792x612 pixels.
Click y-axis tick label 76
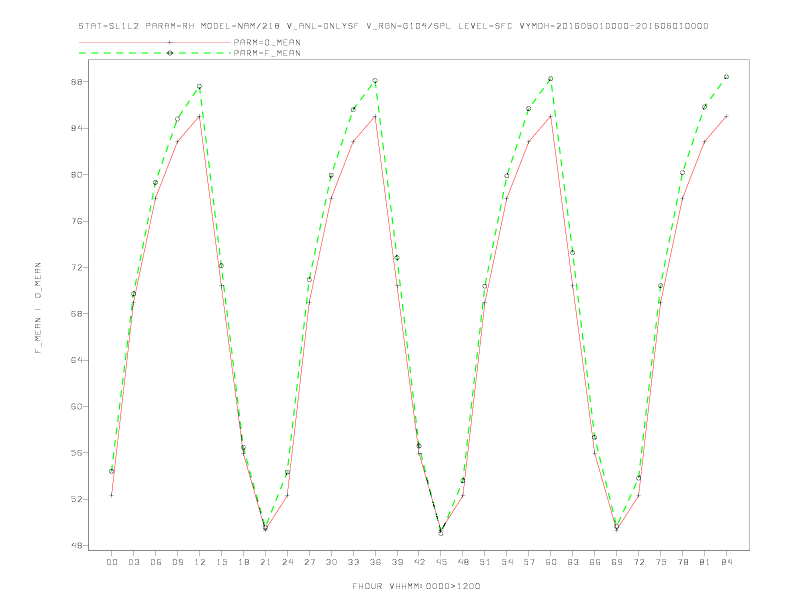[x=76, y=221]
